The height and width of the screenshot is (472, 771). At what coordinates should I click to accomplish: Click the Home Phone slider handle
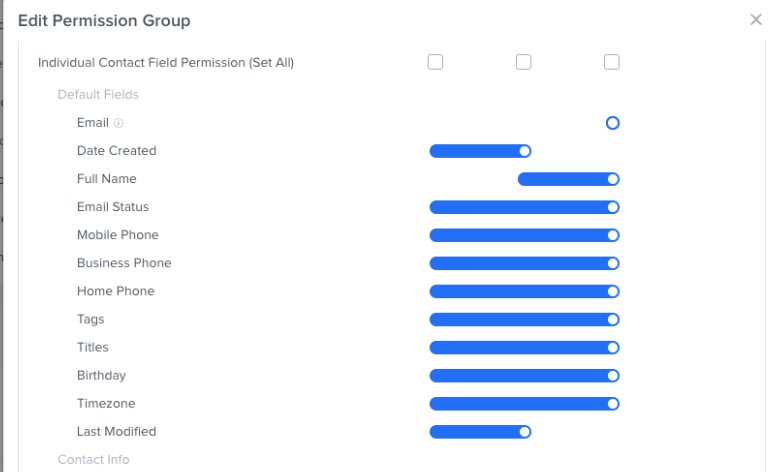tap(613, 292)
